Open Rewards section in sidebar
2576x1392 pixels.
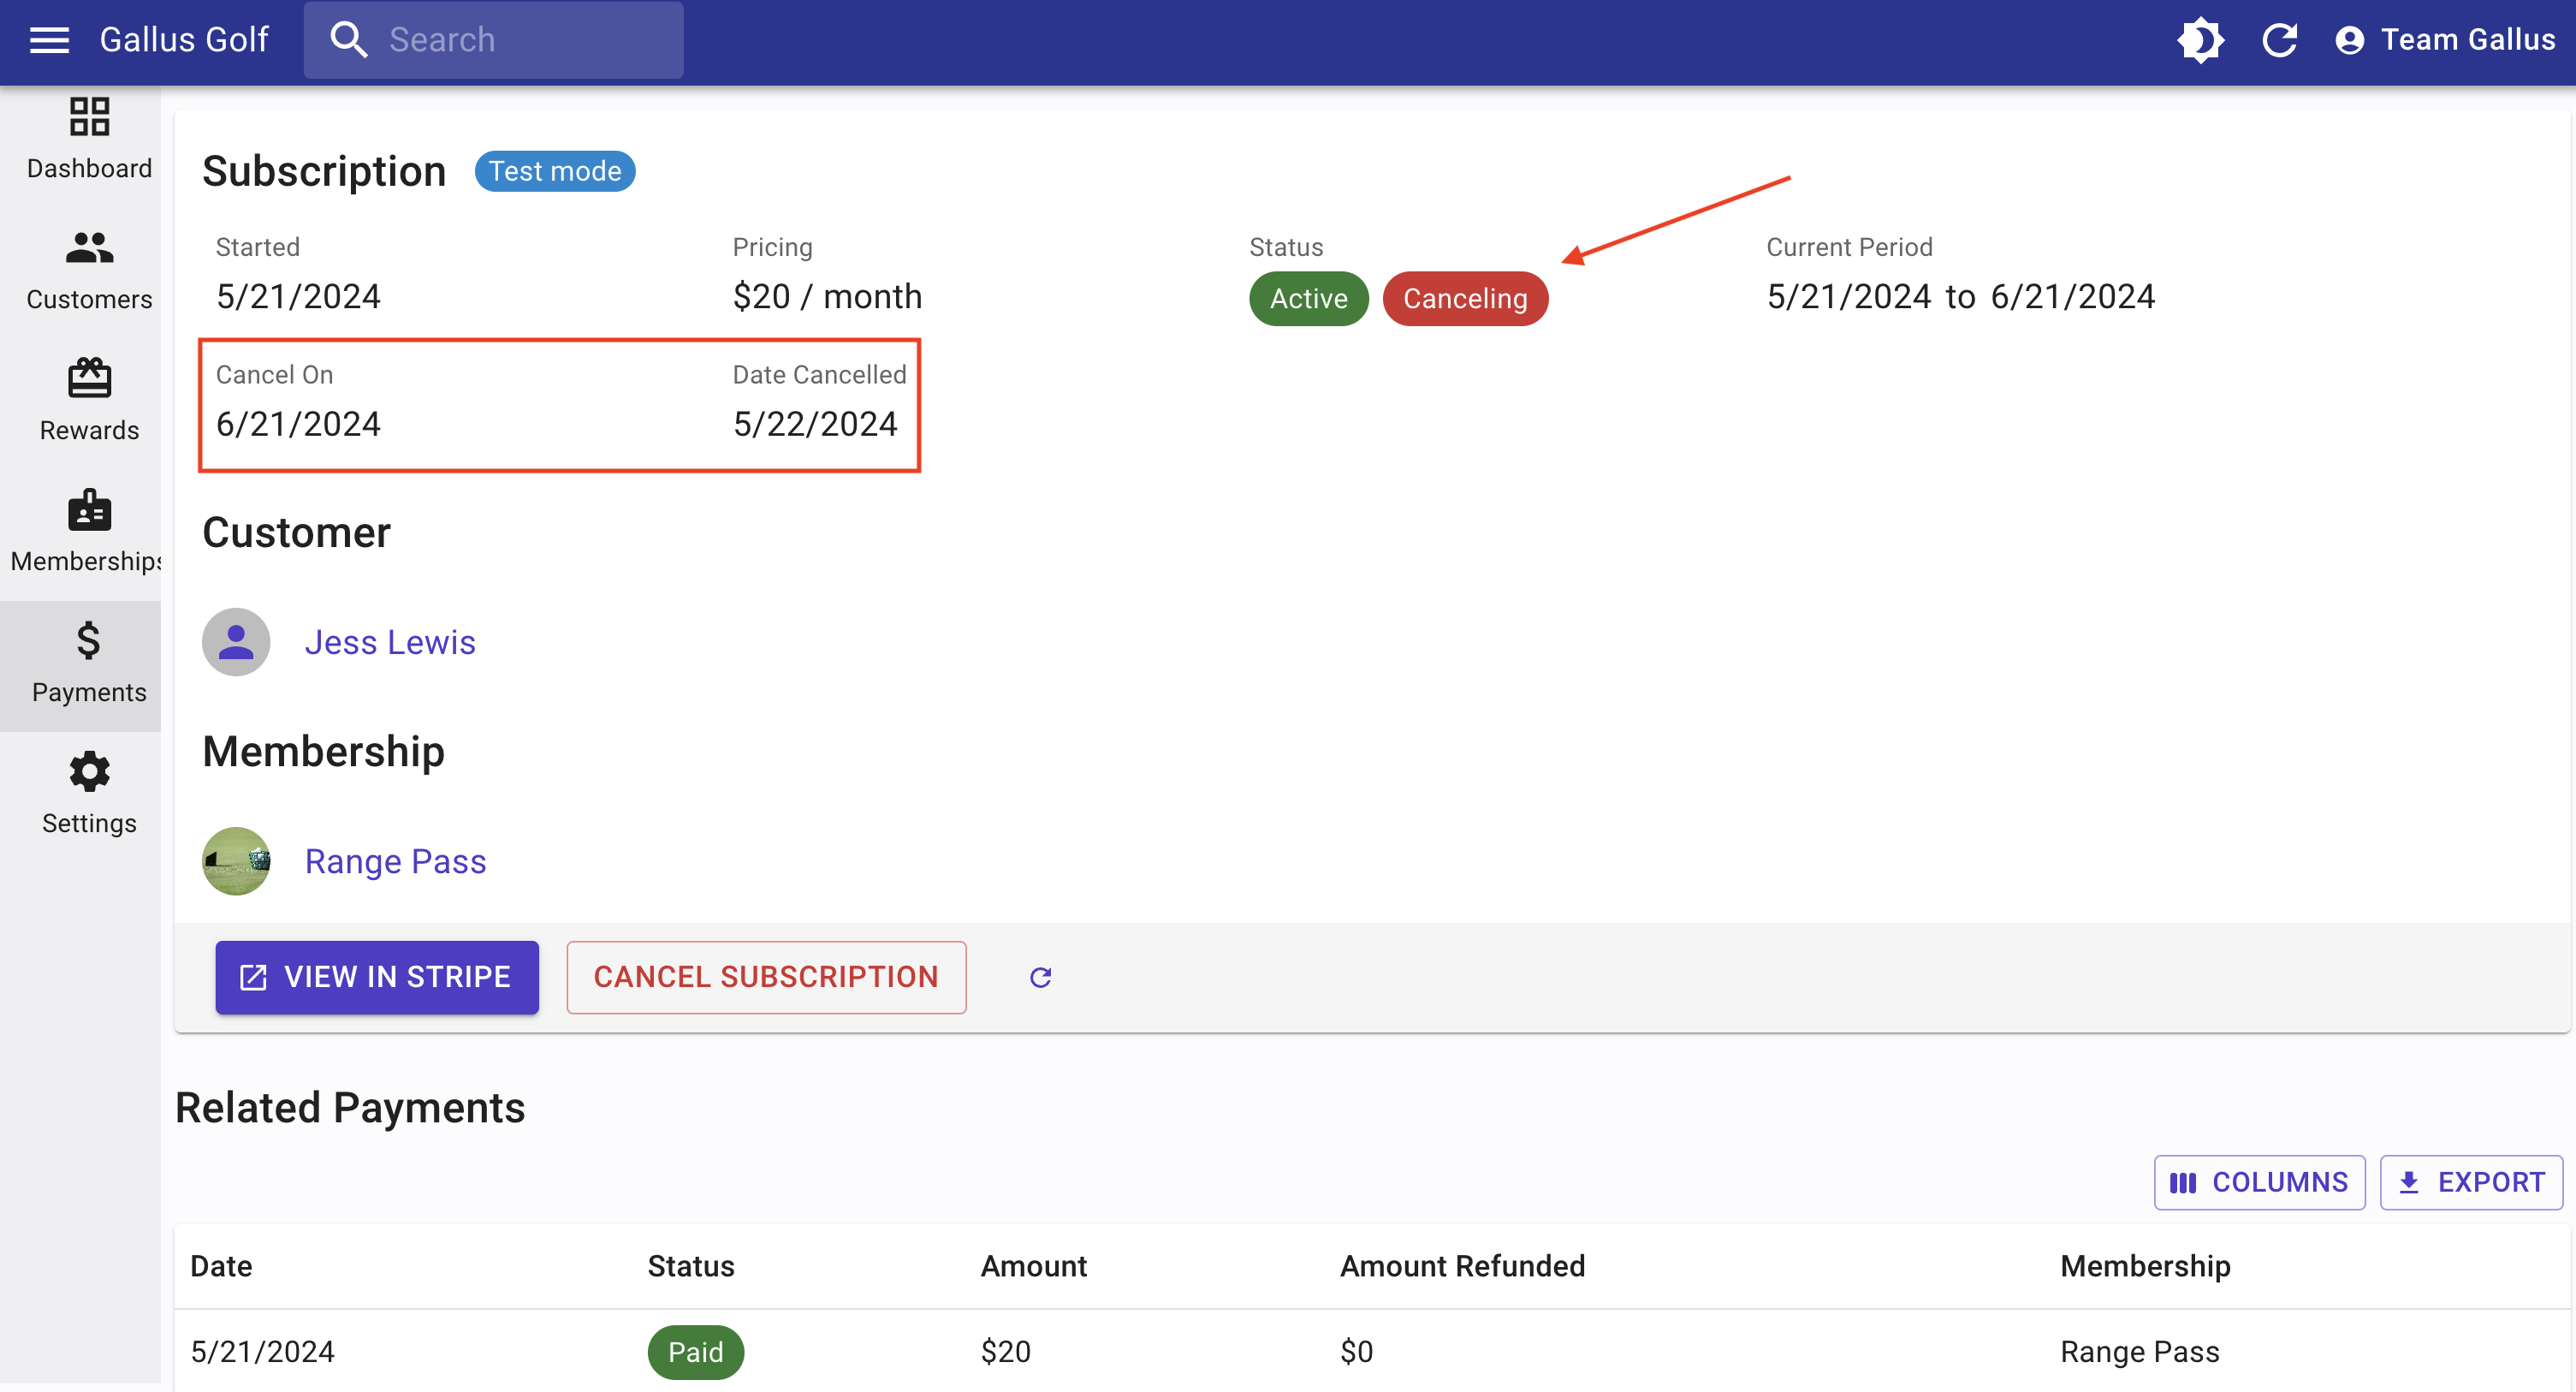89,401
